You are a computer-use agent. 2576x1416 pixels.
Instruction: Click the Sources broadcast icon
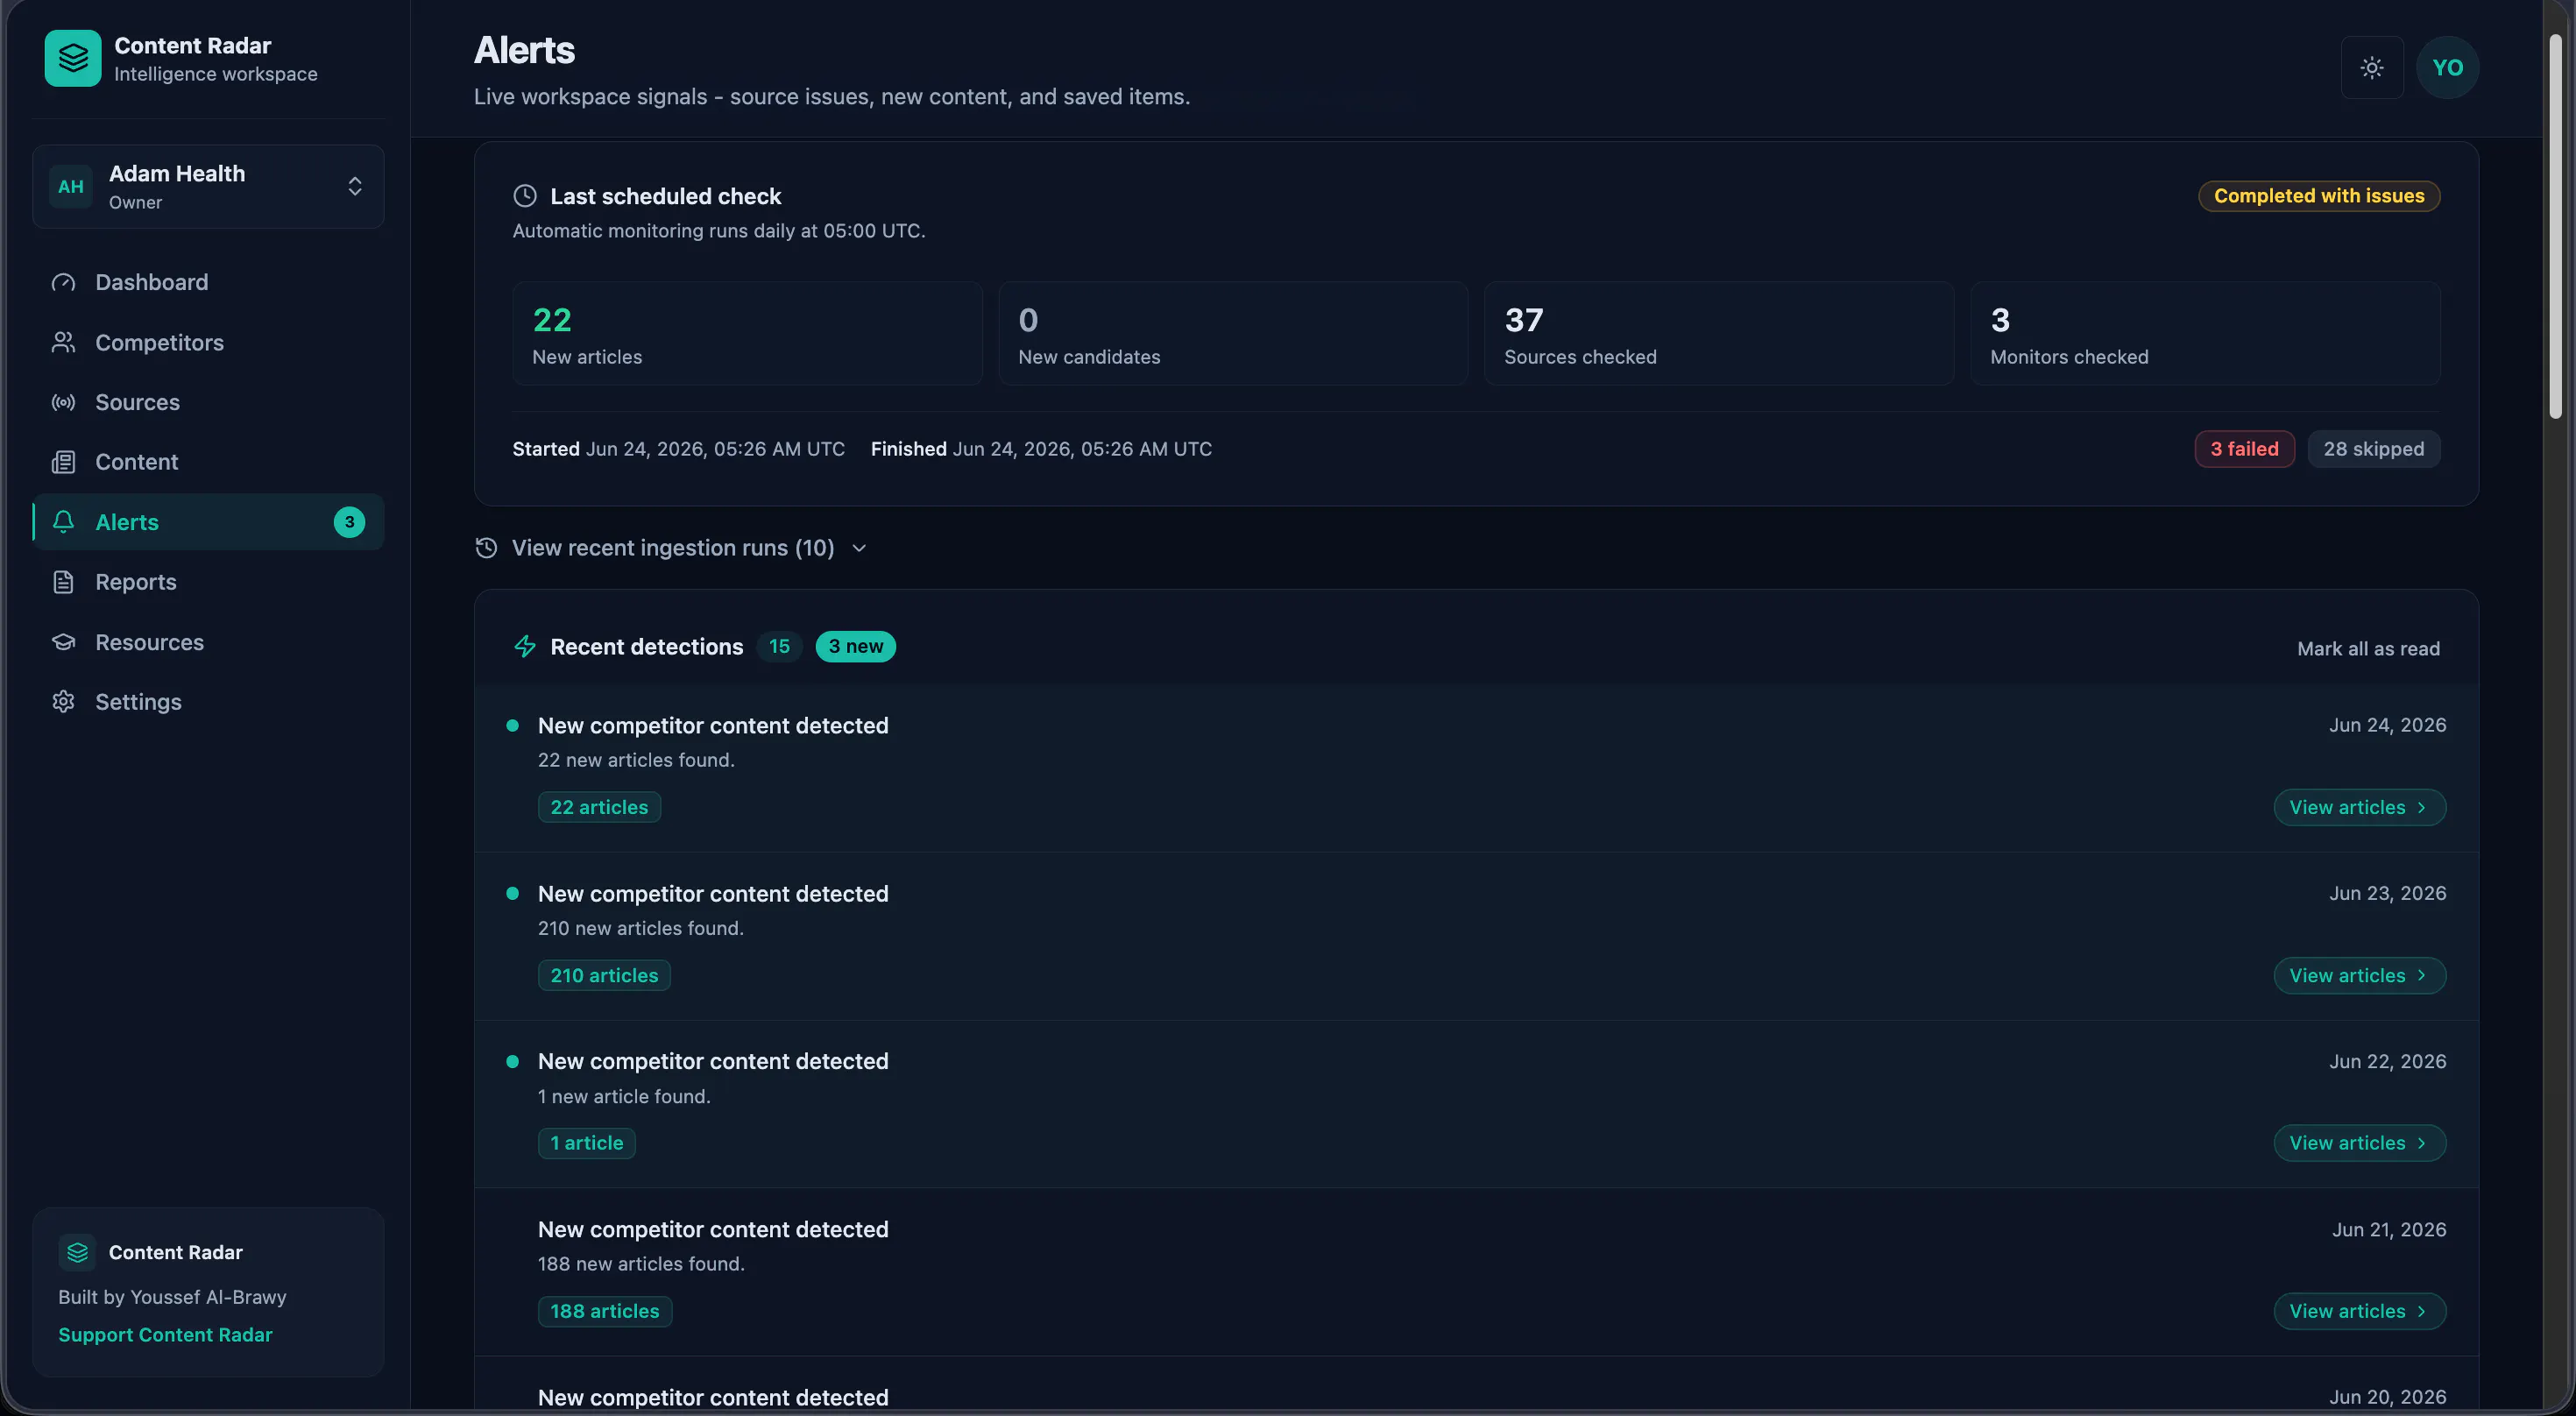pos(64,402)
